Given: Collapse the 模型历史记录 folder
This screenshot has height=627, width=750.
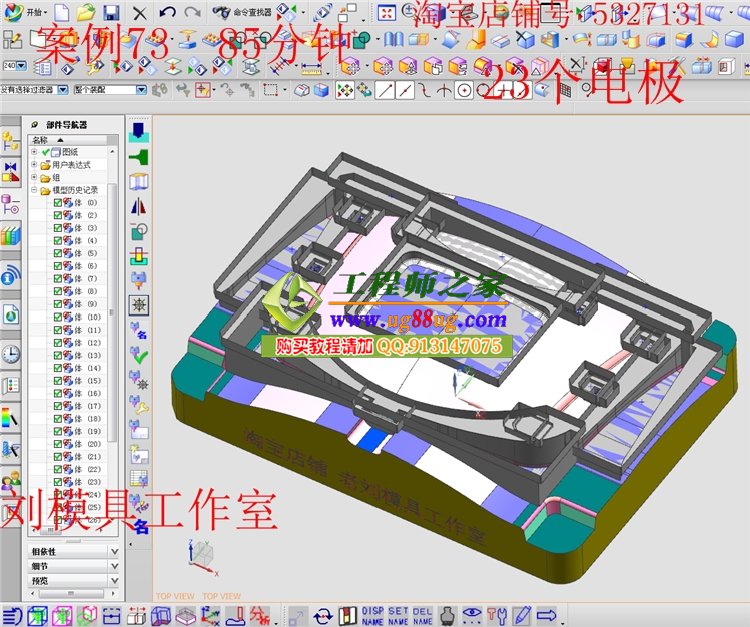Looking at the screenshot, I should pos(34,190).
